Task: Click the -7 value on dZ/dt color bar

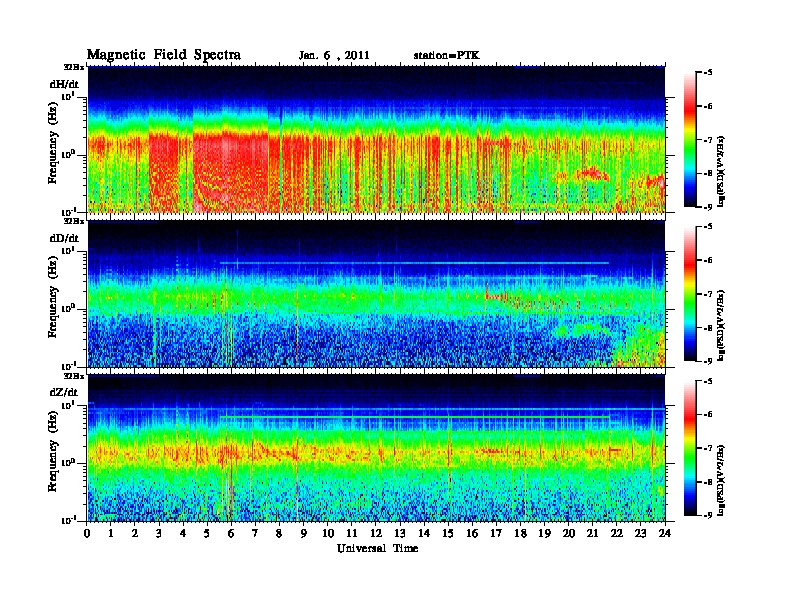Action: (708, 448)
